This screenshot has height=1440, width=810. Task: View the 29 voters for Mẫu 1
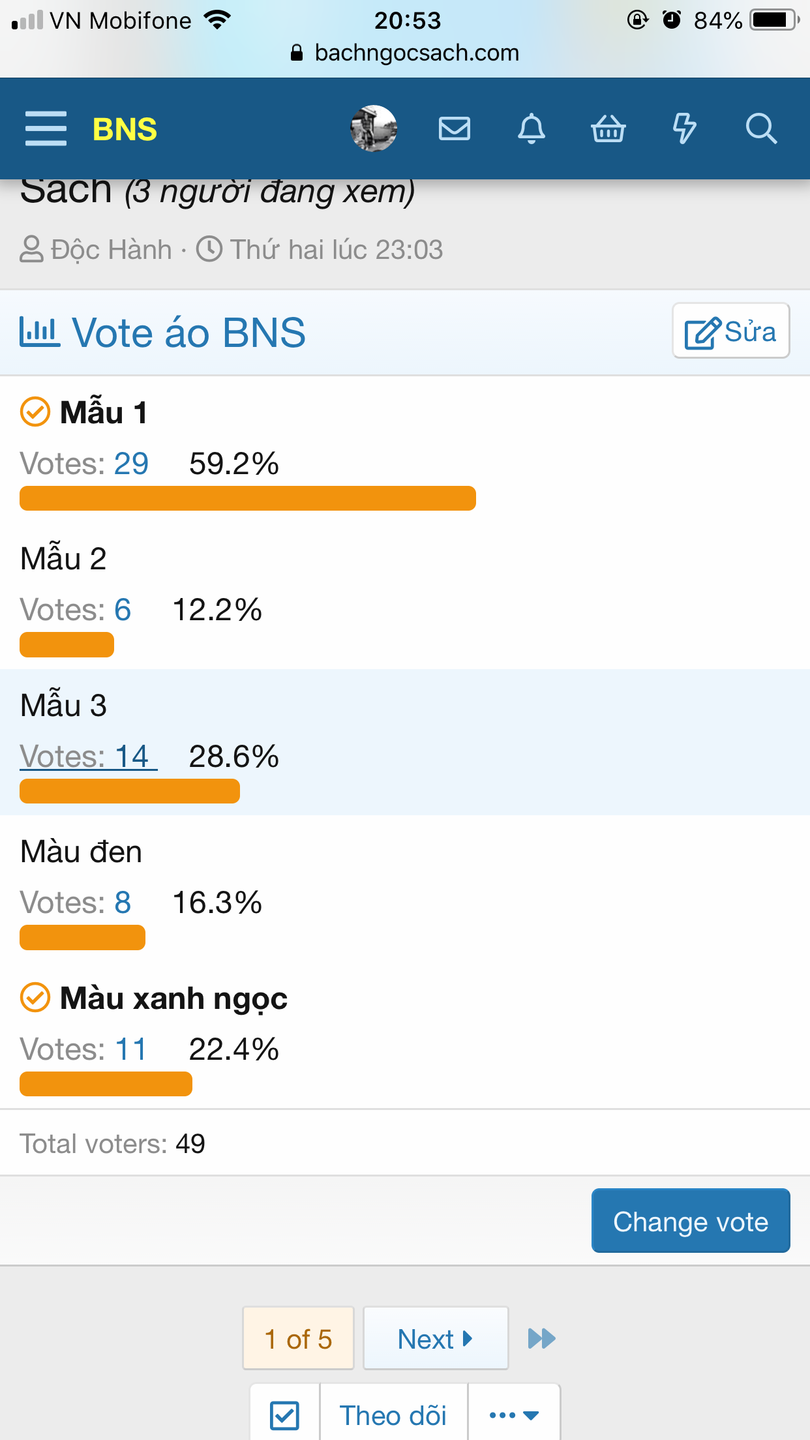pos(131,464)
